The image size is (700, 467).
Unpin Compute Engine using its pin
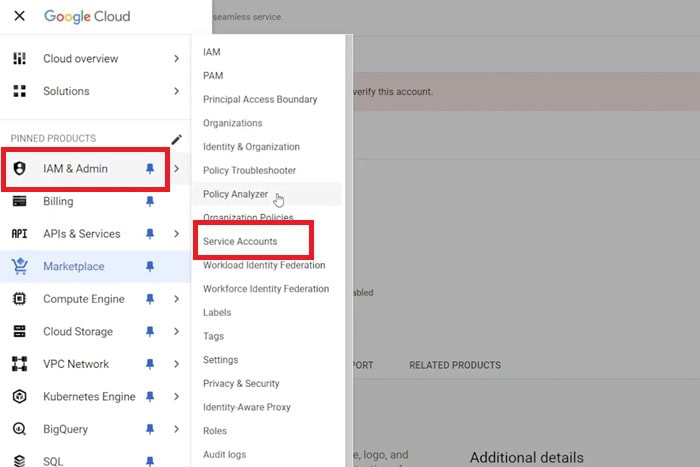click(150, 299)
